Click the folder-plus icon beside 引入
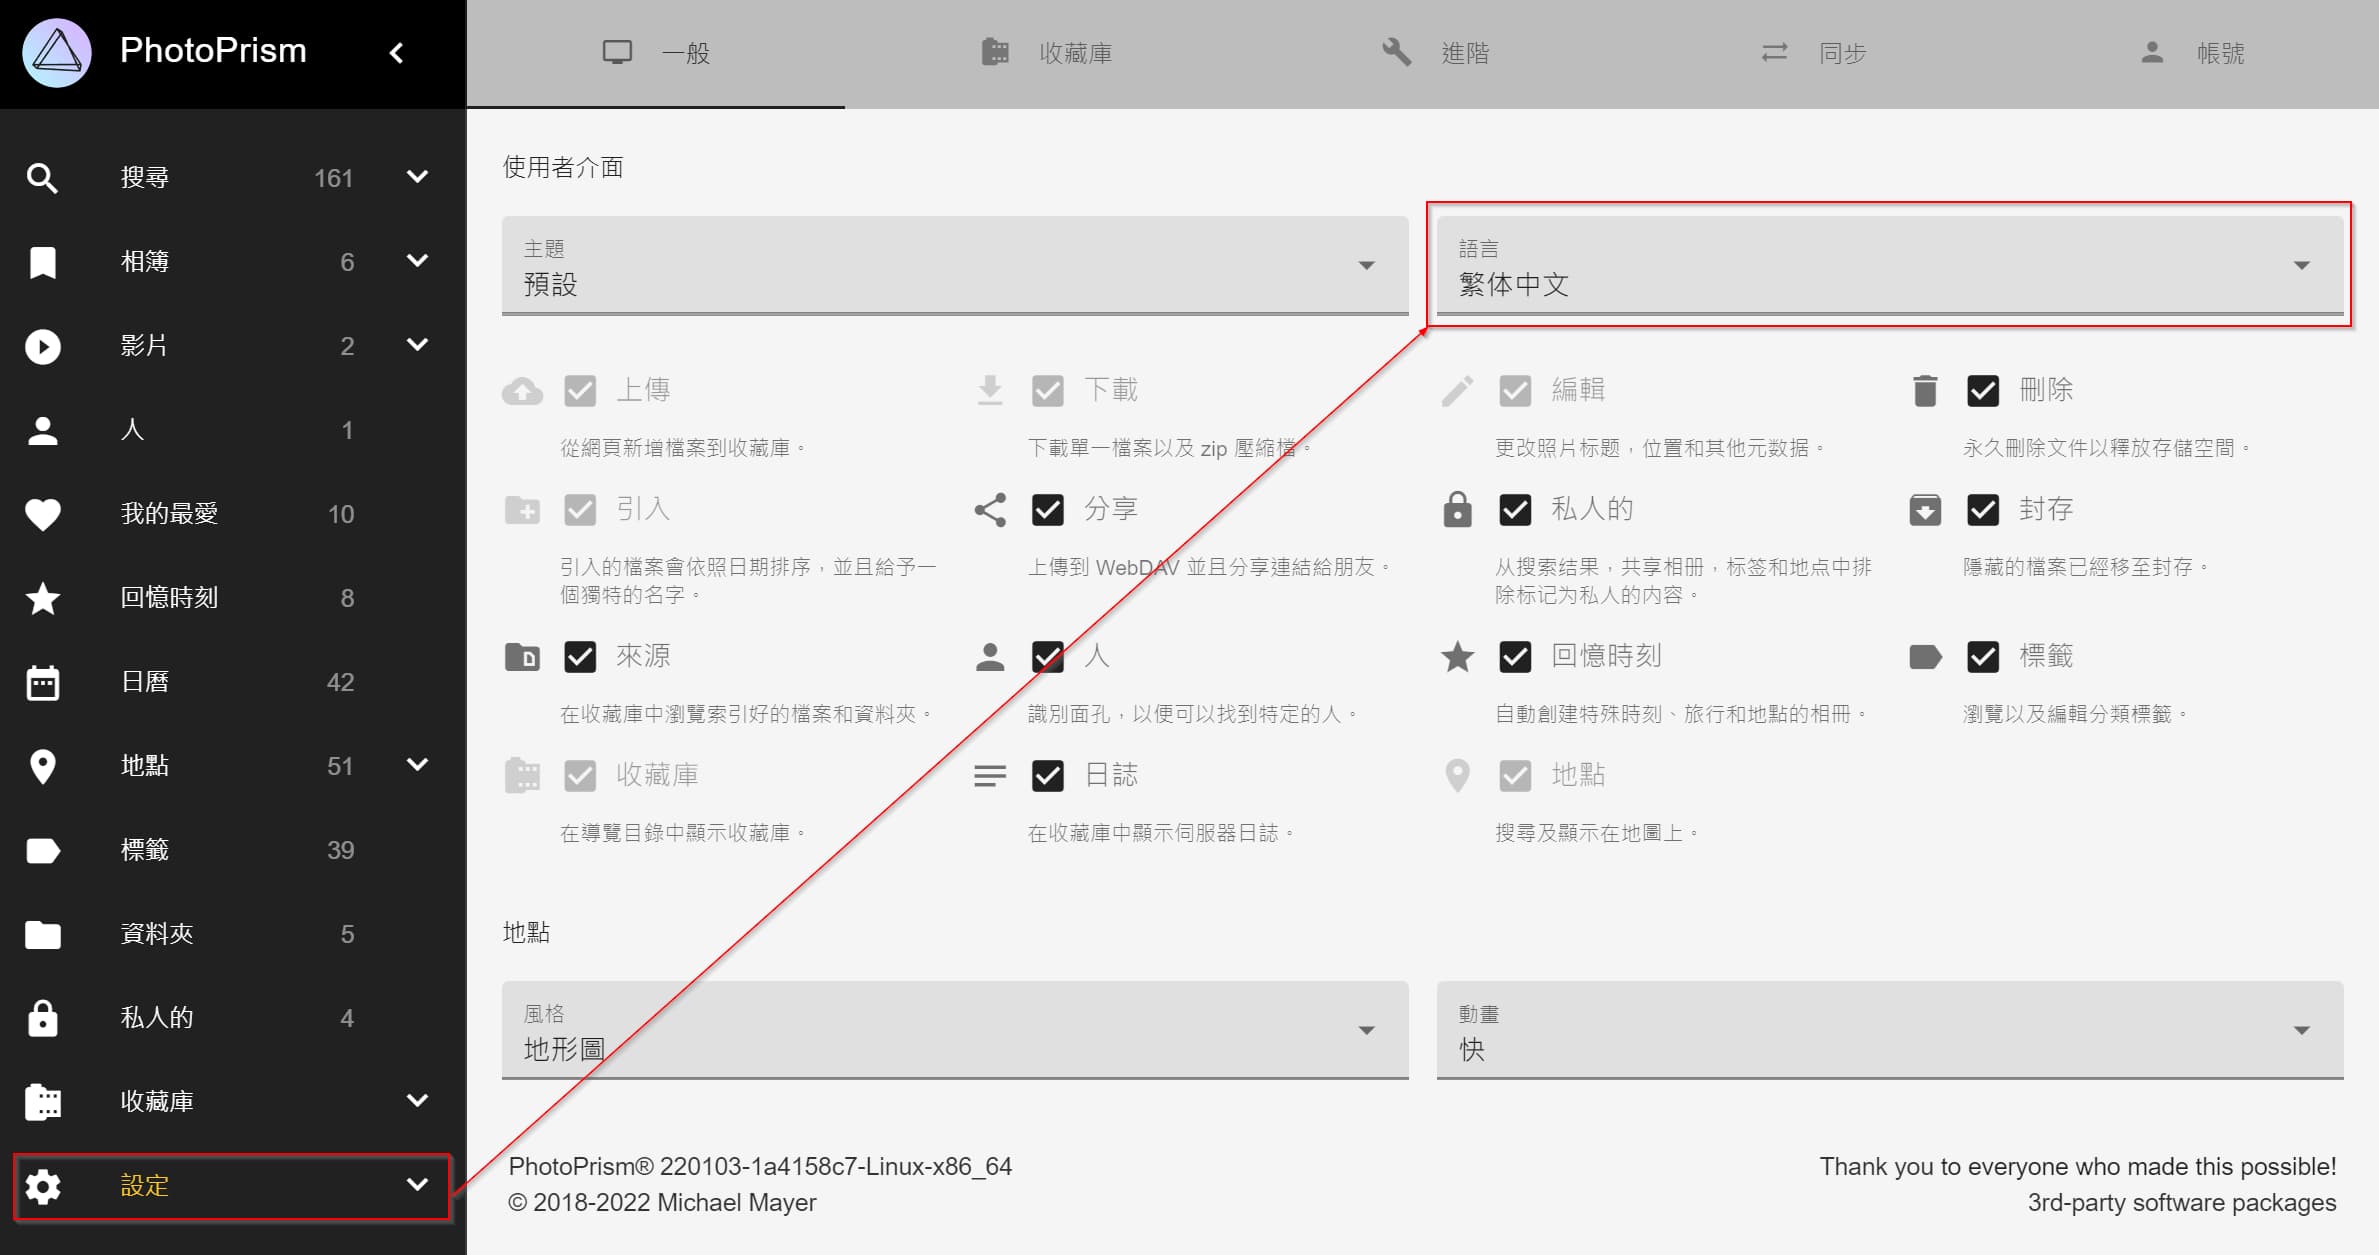 (522, 510)
